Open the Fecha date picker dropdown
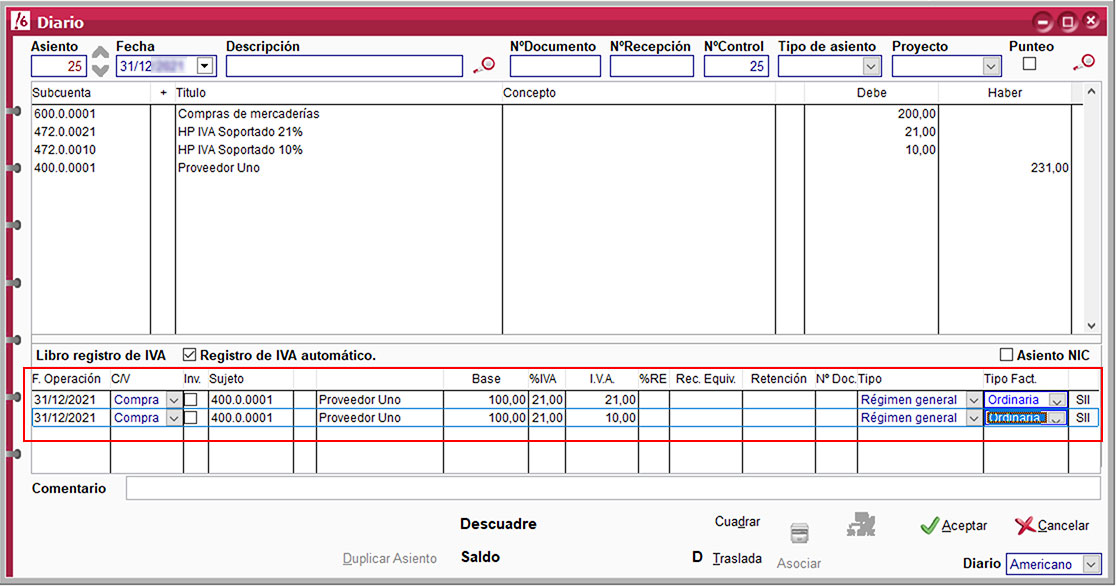This screenshot has height=586, width=1117. click(205, 66)
